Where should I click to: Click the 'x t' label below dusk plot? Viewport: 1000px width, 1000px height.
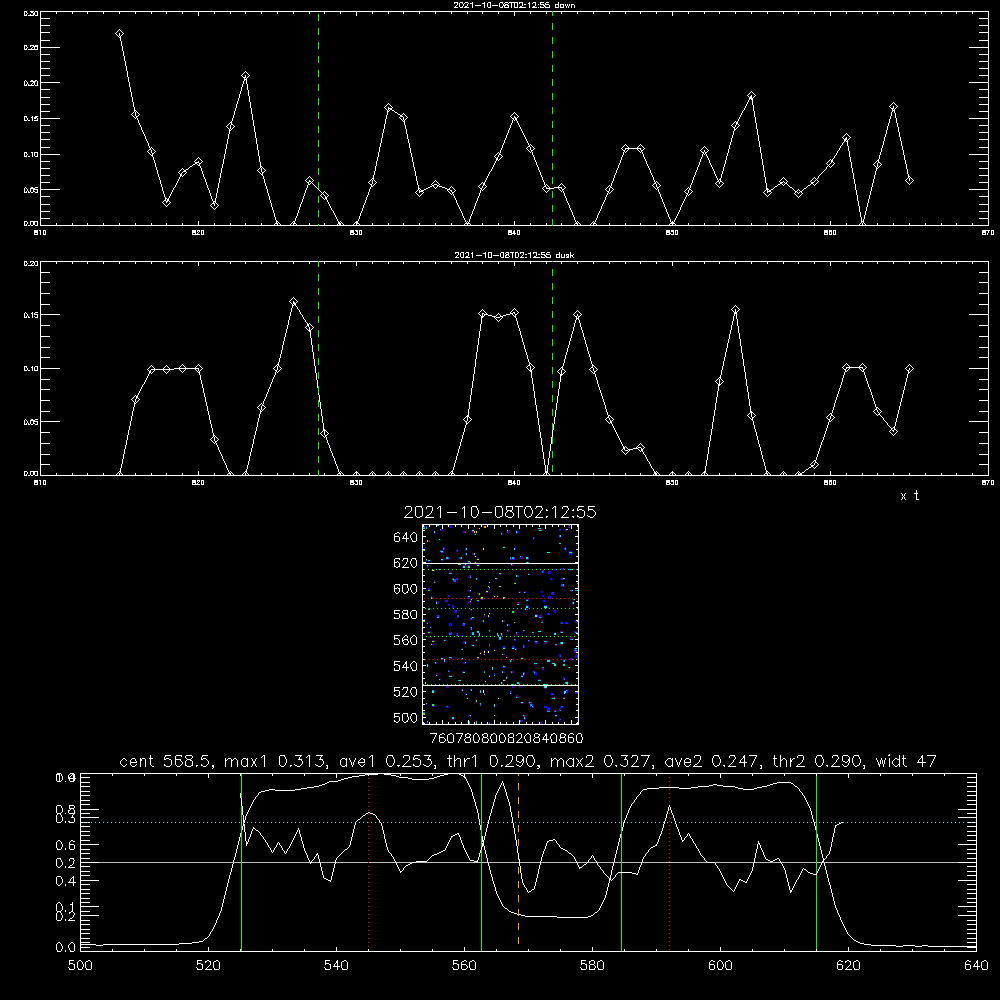909,496
